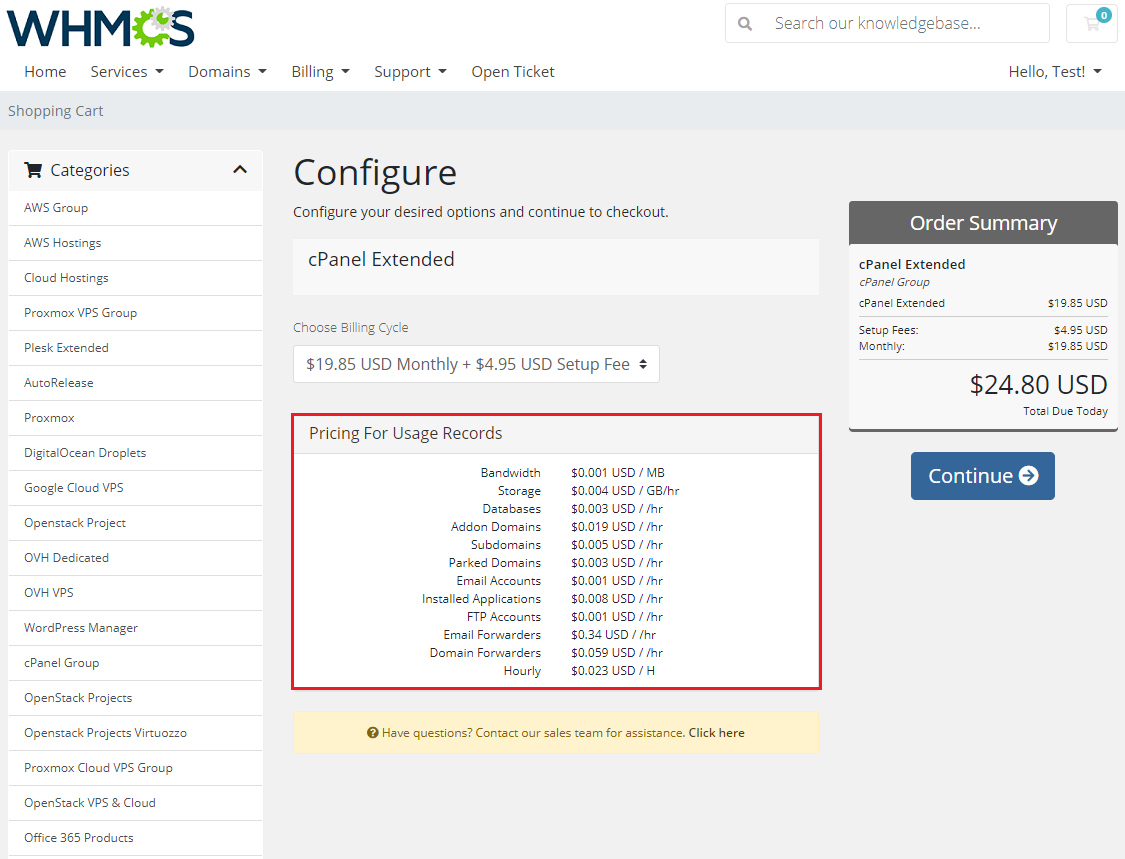Select AWS Hostings category
Viewport: 1125px width, 859px height.
[136, 243]
